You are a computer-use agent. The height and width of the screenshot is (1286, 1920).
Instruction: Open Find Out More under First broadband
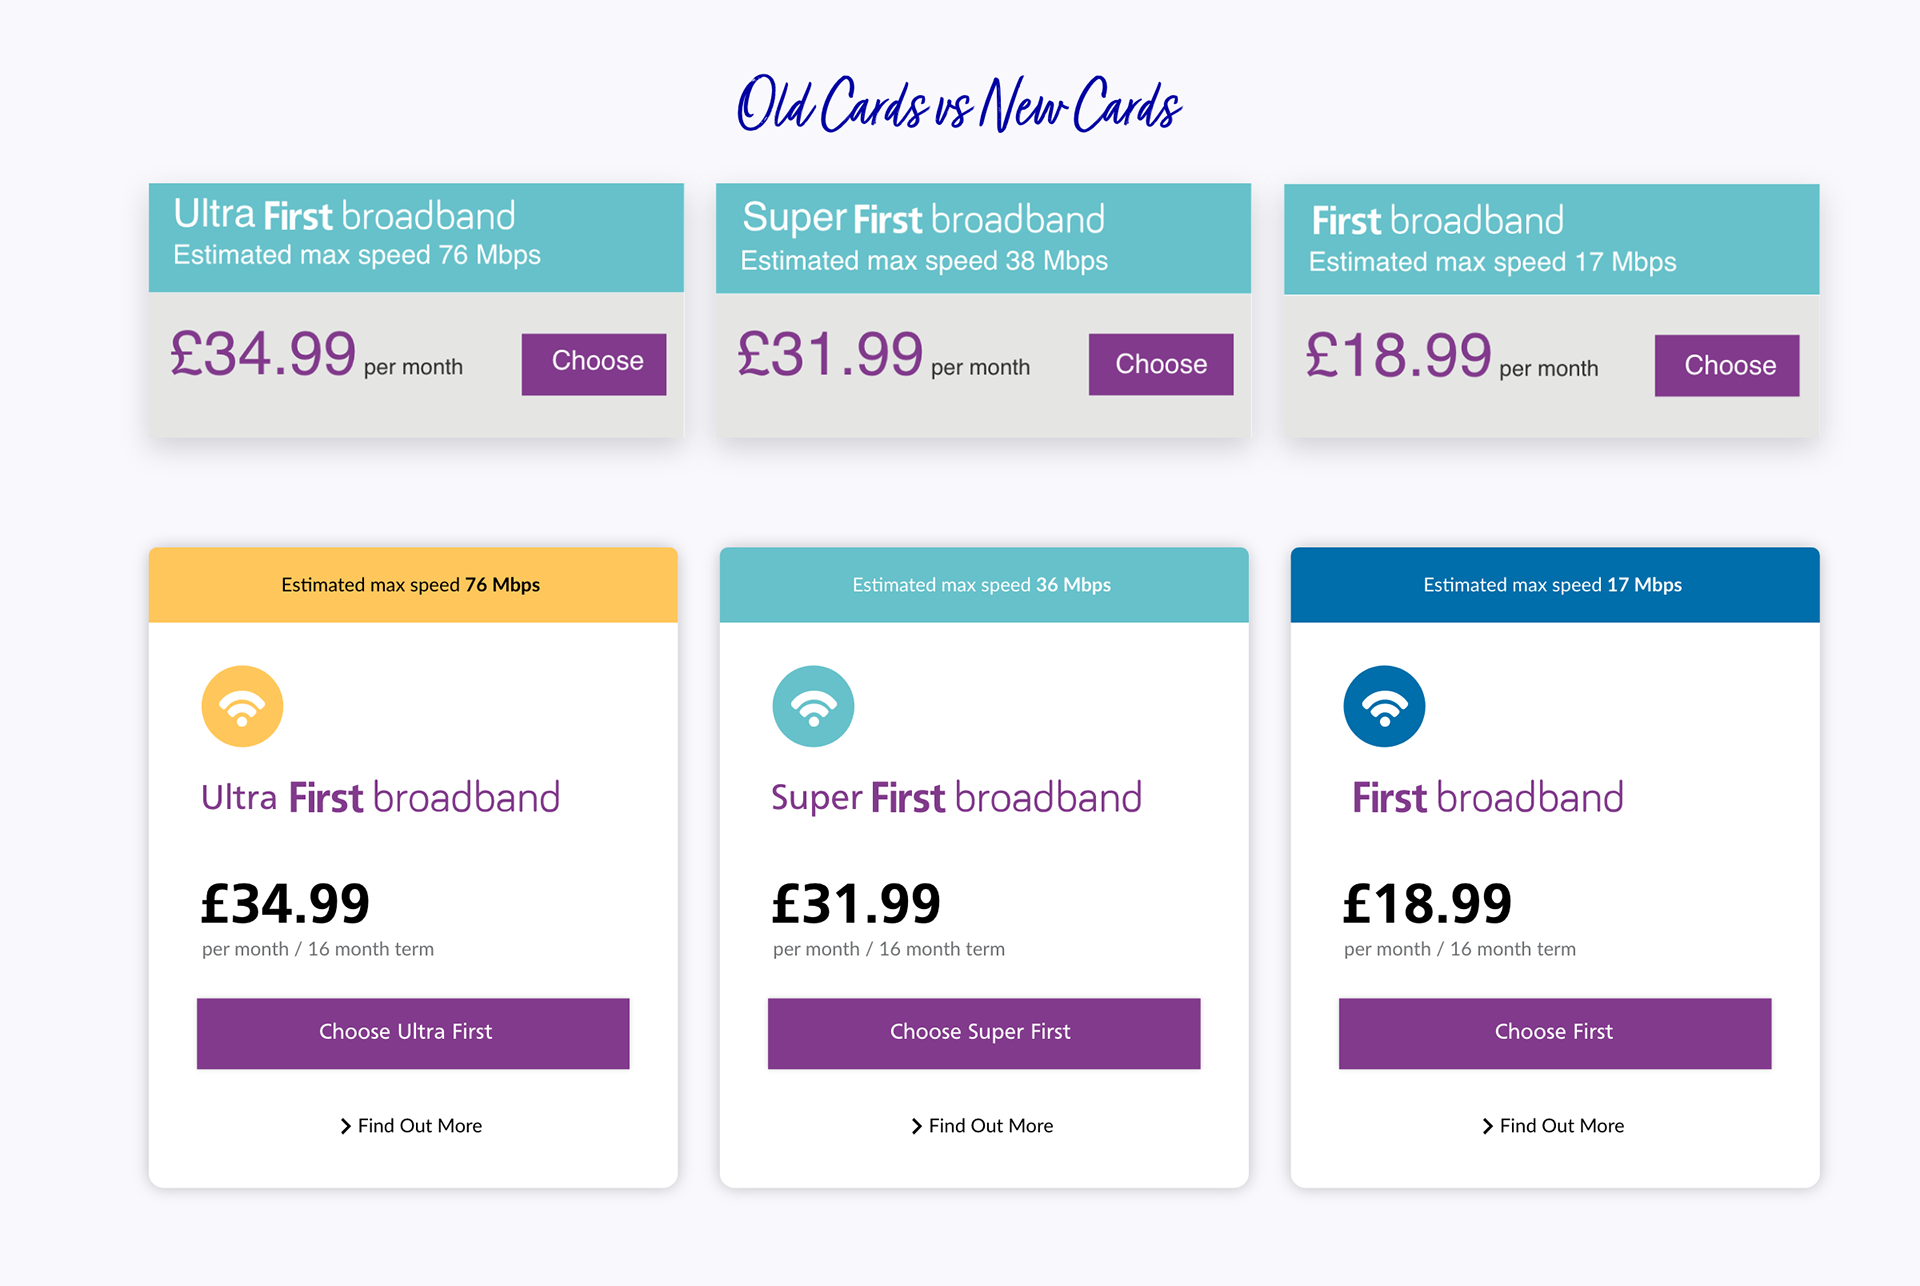[x=1561, y=1126]
